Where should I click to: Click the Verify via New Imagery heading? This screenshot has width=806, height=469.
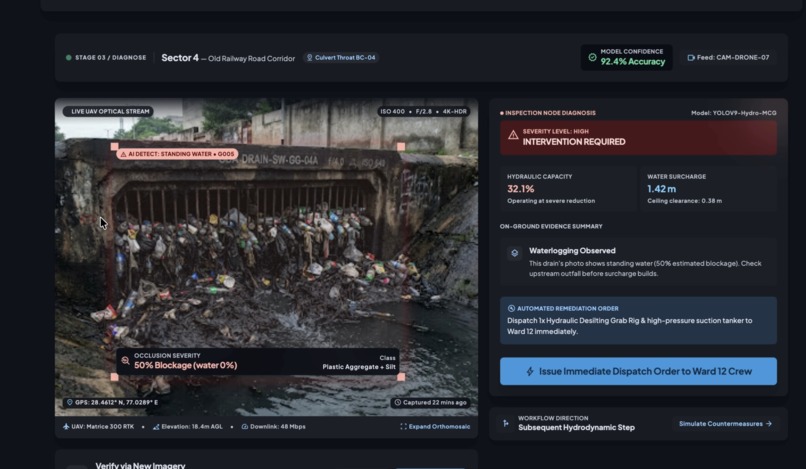point(140,465)
